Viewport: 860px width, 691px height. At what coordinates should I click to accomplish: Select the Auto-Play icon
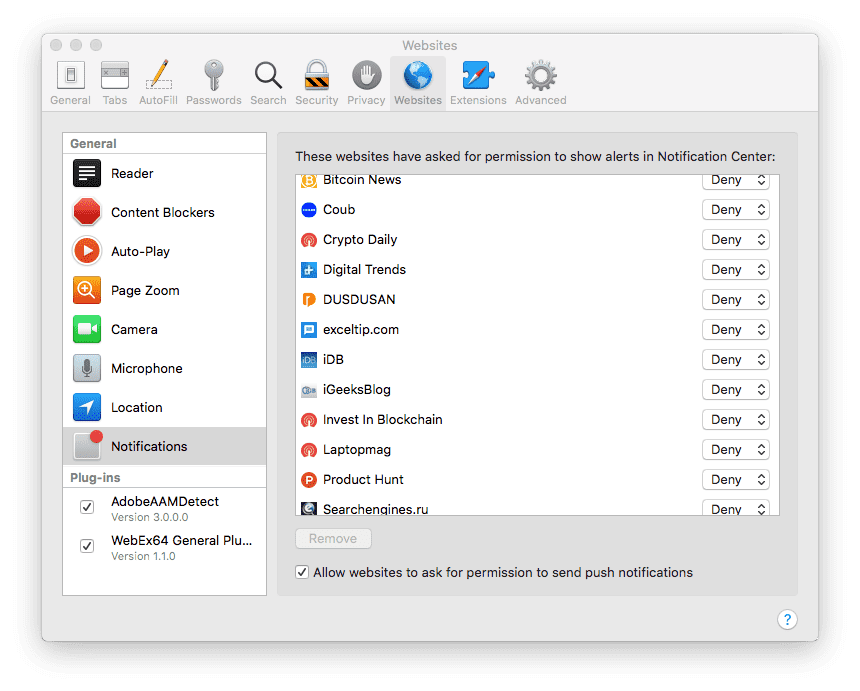coord(87,251)
